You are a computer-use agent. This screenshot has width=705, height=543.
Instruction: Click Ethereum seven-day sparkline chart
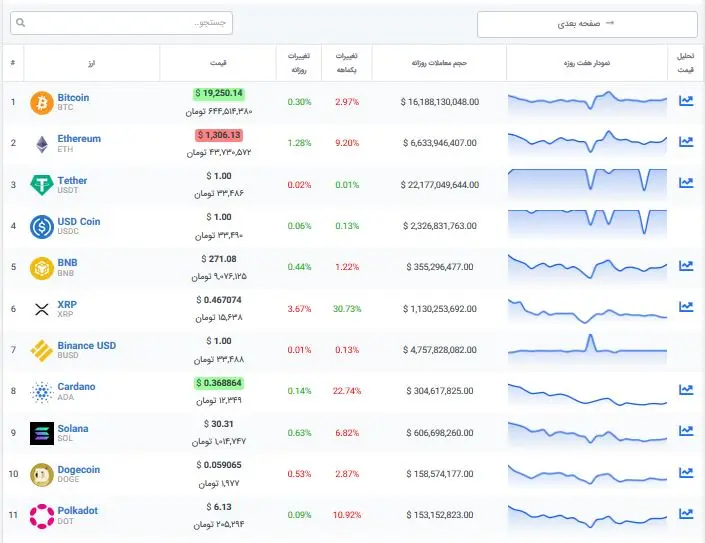[x=587, y=142]
